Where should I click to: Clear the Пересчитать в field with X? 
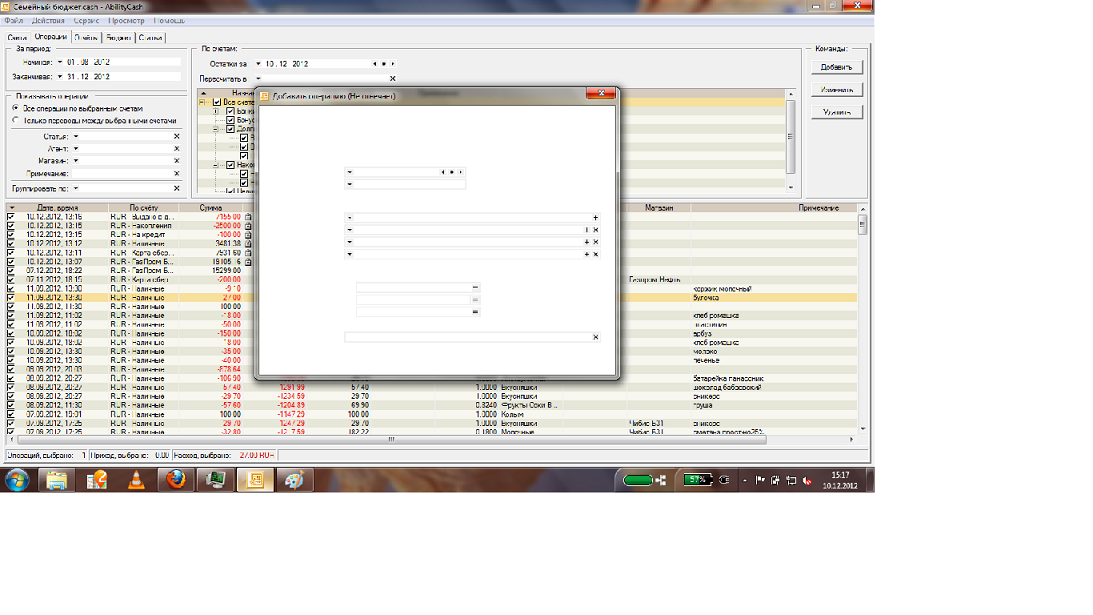[392, 78]
